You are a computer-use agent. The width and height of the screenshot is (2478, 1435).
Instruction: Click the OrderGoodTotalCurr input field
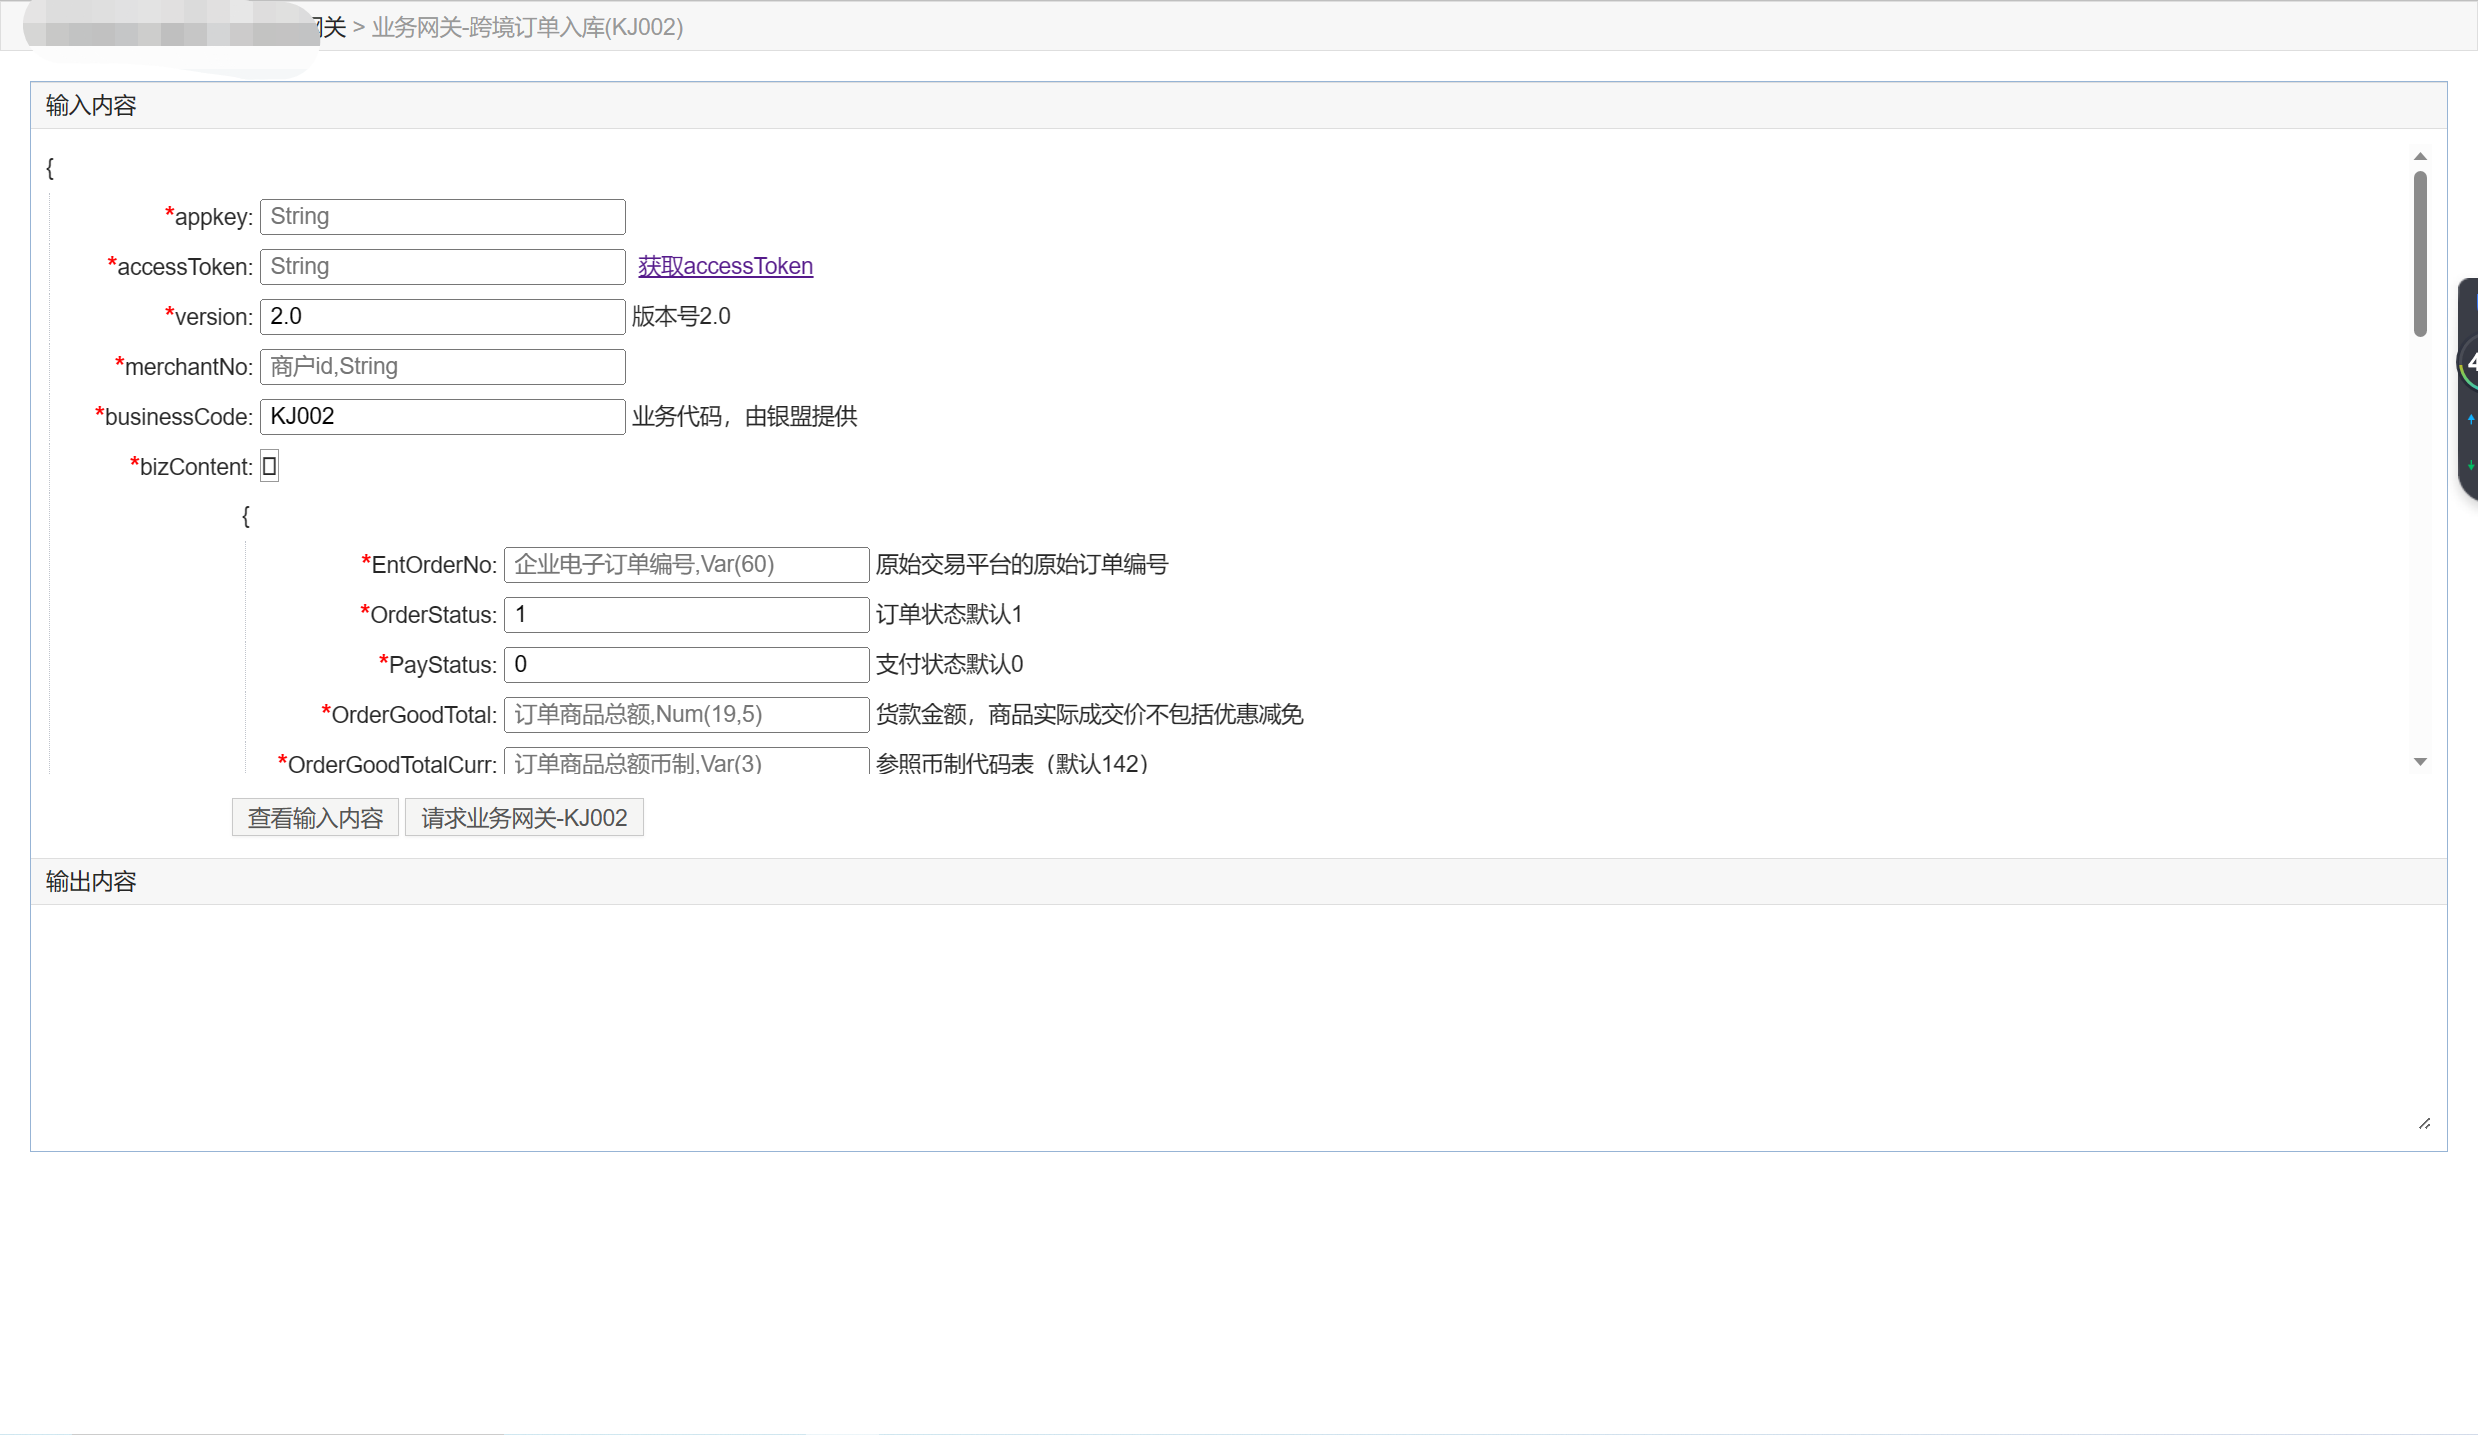[686, 762]
